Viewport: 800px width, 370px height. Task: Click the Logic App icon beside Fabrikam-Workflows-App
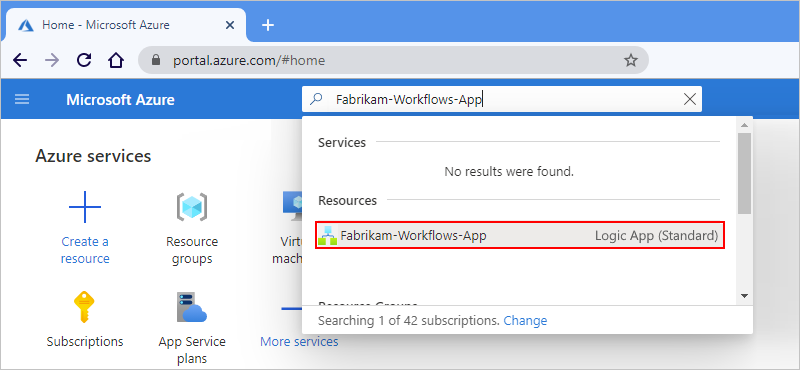pos(328,236)
